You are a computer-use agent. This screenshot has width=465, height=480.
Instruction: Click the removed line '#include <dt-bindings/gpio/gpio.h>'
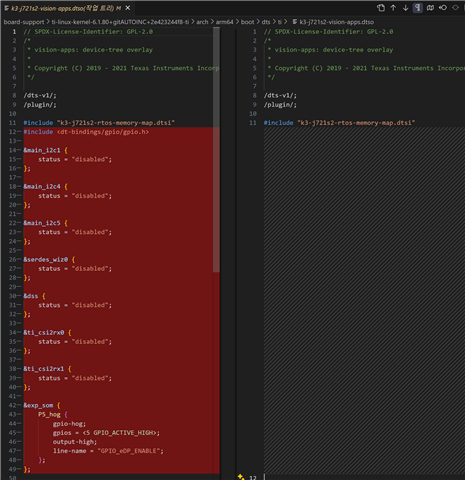point(86,132)
